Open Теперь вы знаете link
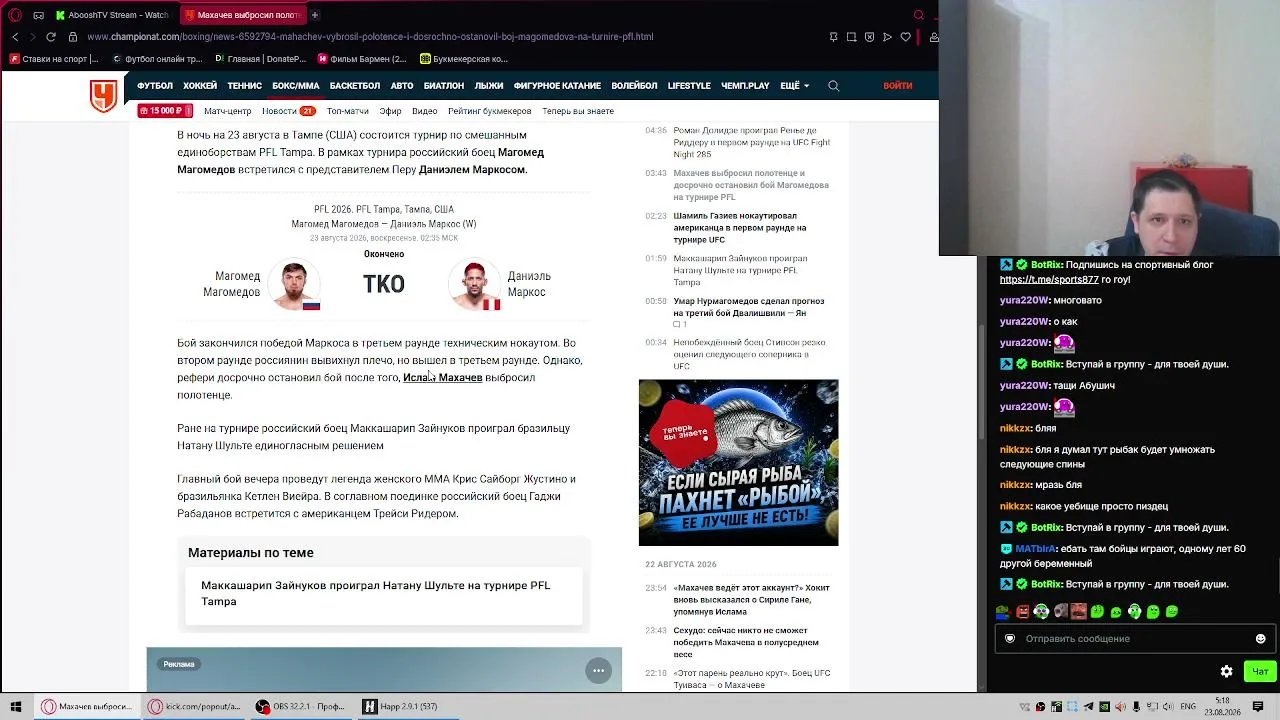The height and width of the screenshot is (720, 1280). [x=578, y=111]
